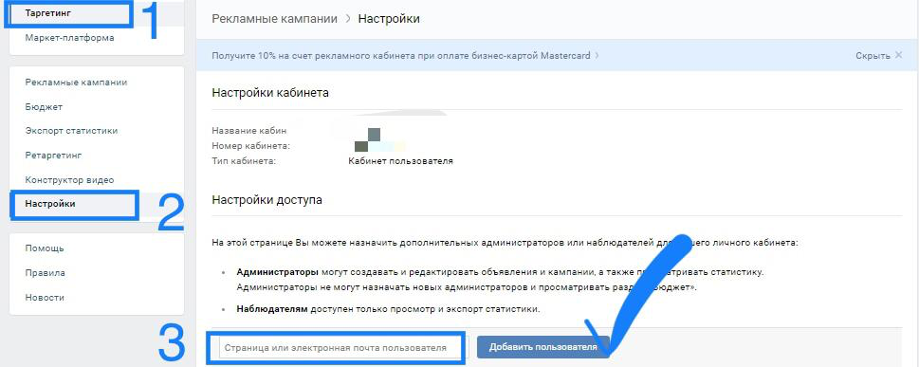Close the promo banner with X icon
Image resolution: width=920 pixels, height=368 pixels.
pyautogui.click(x=898, y=55)
